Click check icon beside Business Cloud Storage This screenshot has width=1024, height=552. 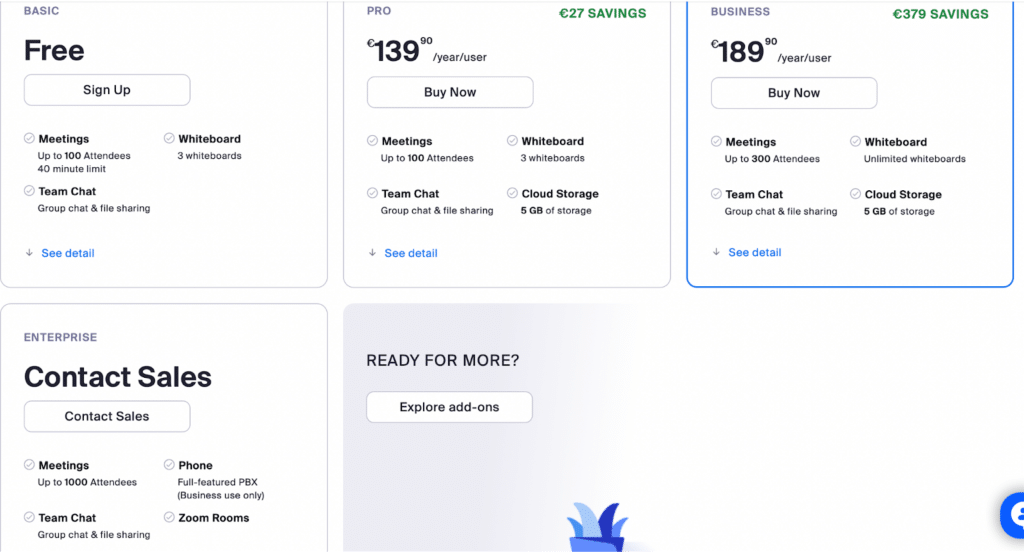(855, 195)
